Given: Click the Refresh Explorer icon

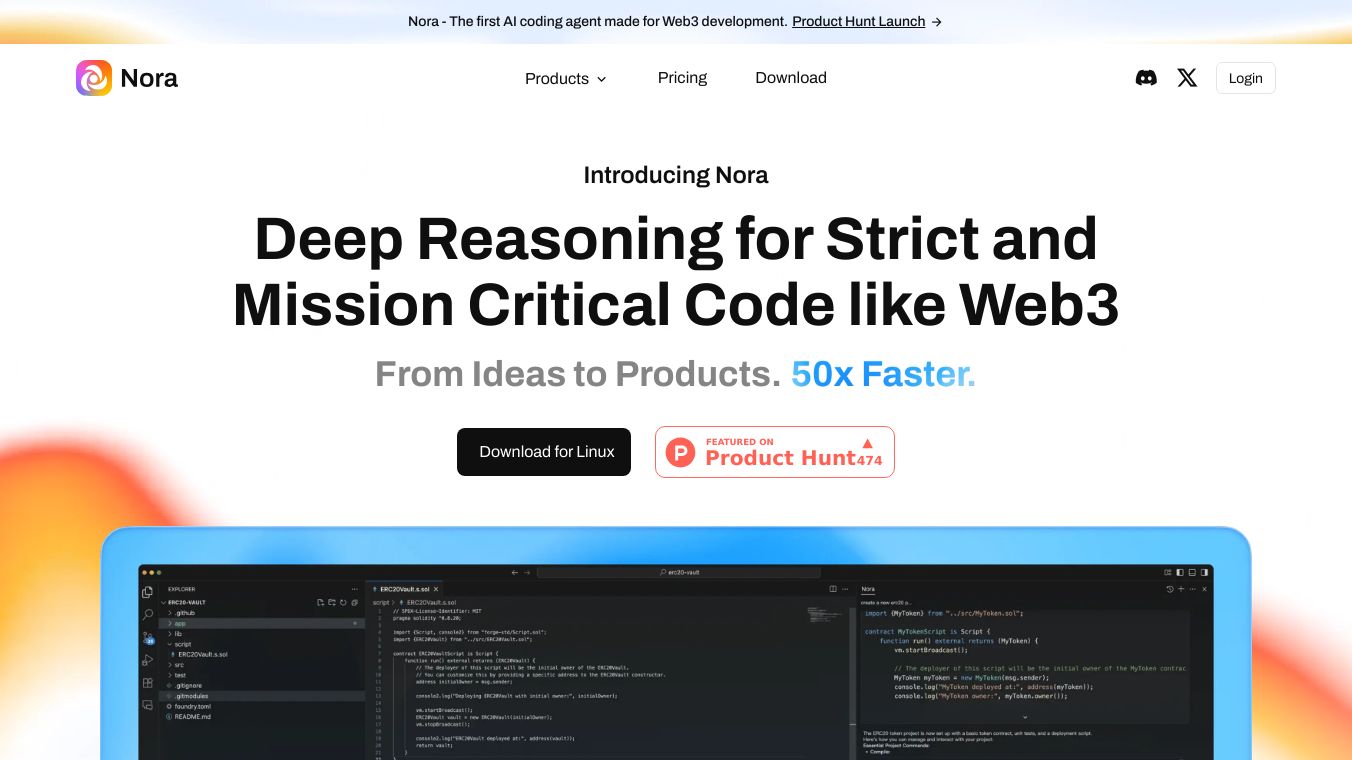Looking at the screenshot, I should (343, 603).
